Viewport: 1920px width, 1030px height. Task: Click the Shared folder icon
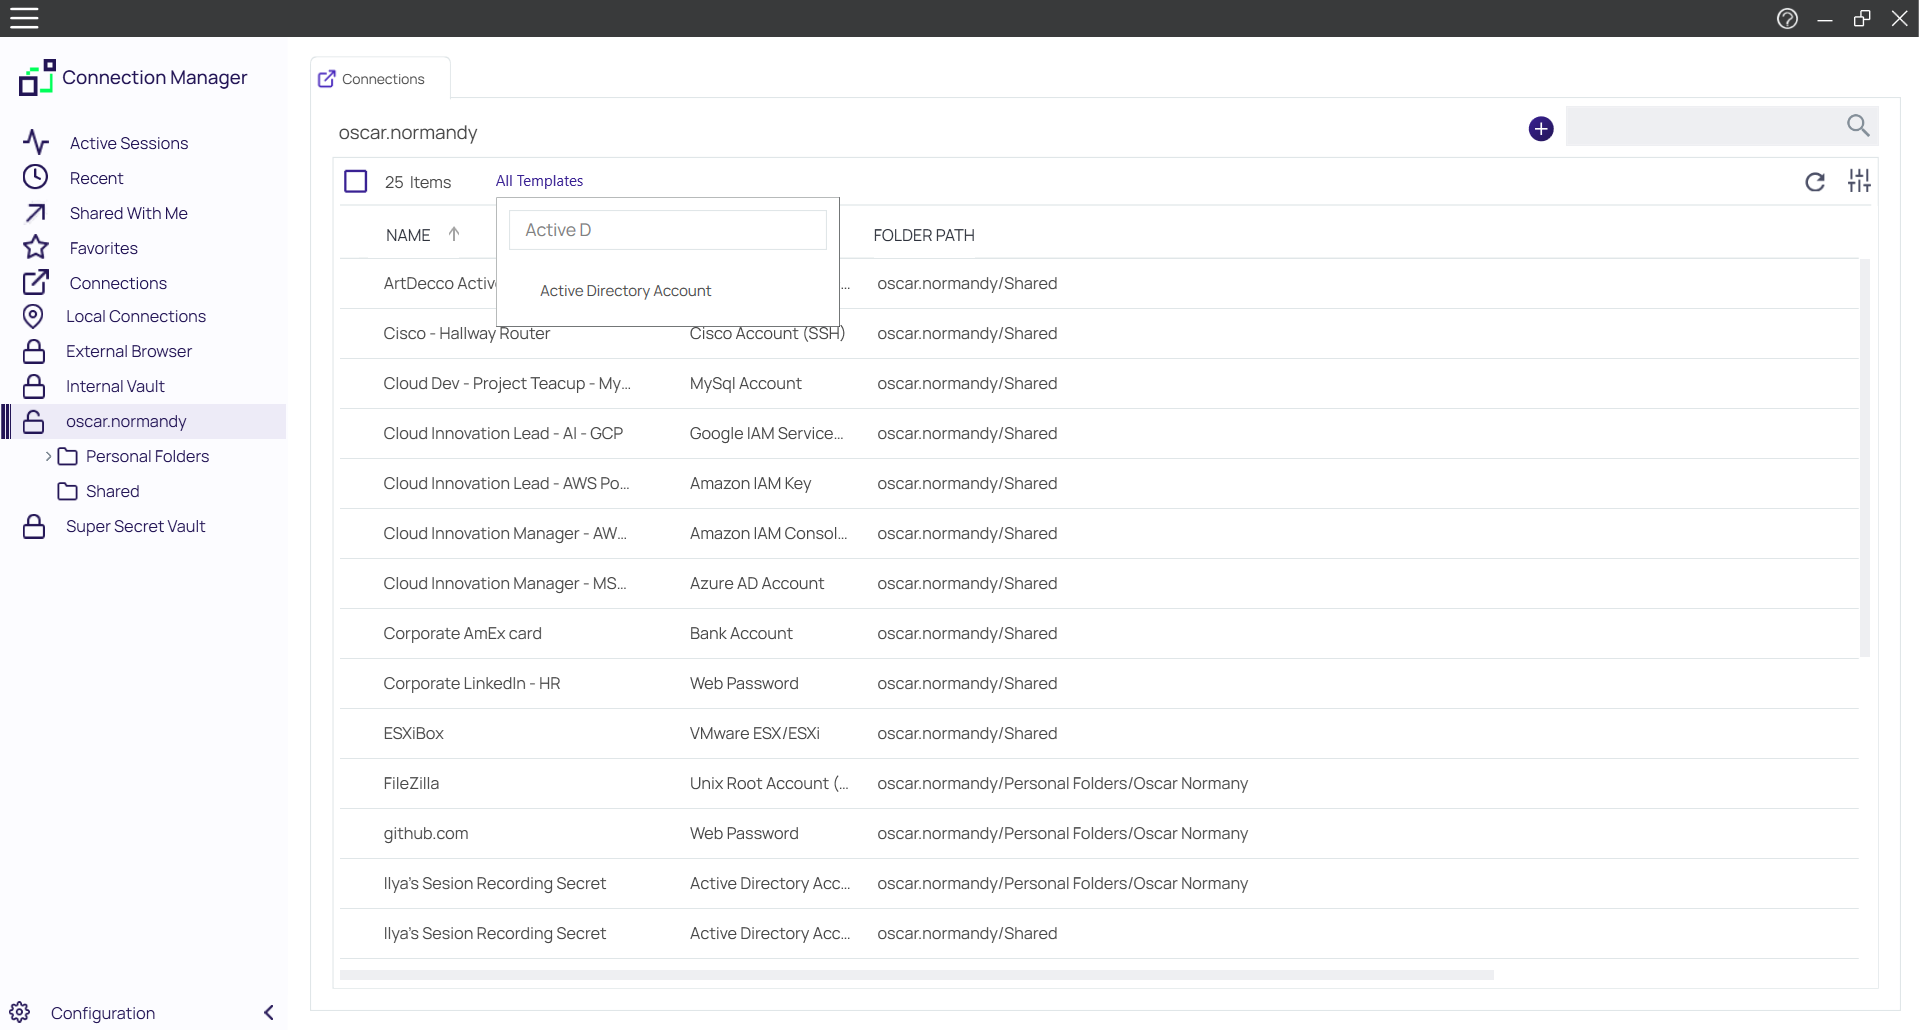(x=68, y=491)
